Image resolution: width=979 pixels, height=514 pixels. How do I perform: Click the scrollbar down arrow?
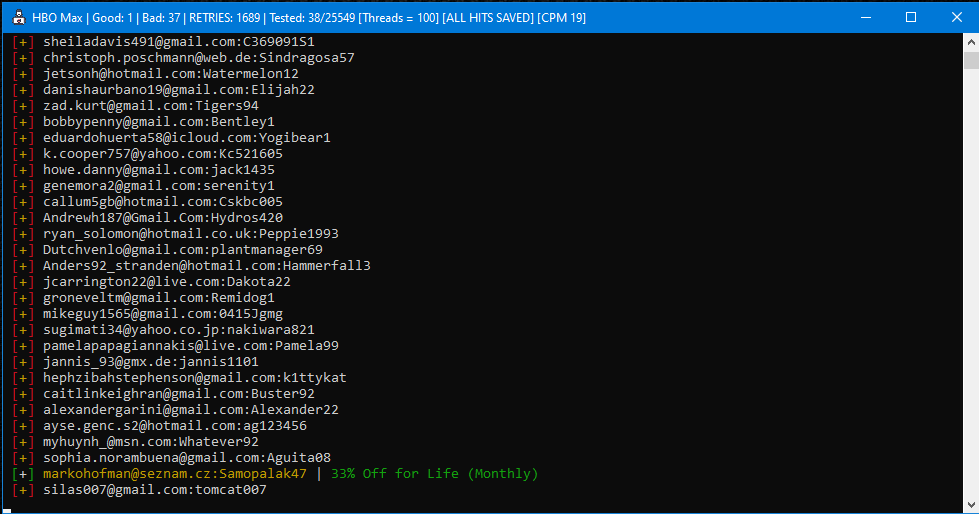971,505
